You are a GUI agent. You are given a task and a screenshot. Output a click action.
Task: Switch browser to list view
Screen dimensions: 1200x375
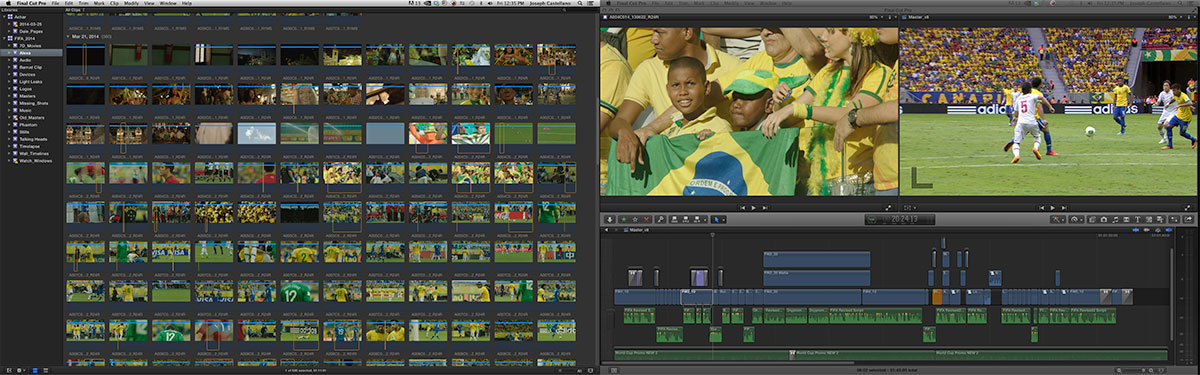tap(45, 370)
